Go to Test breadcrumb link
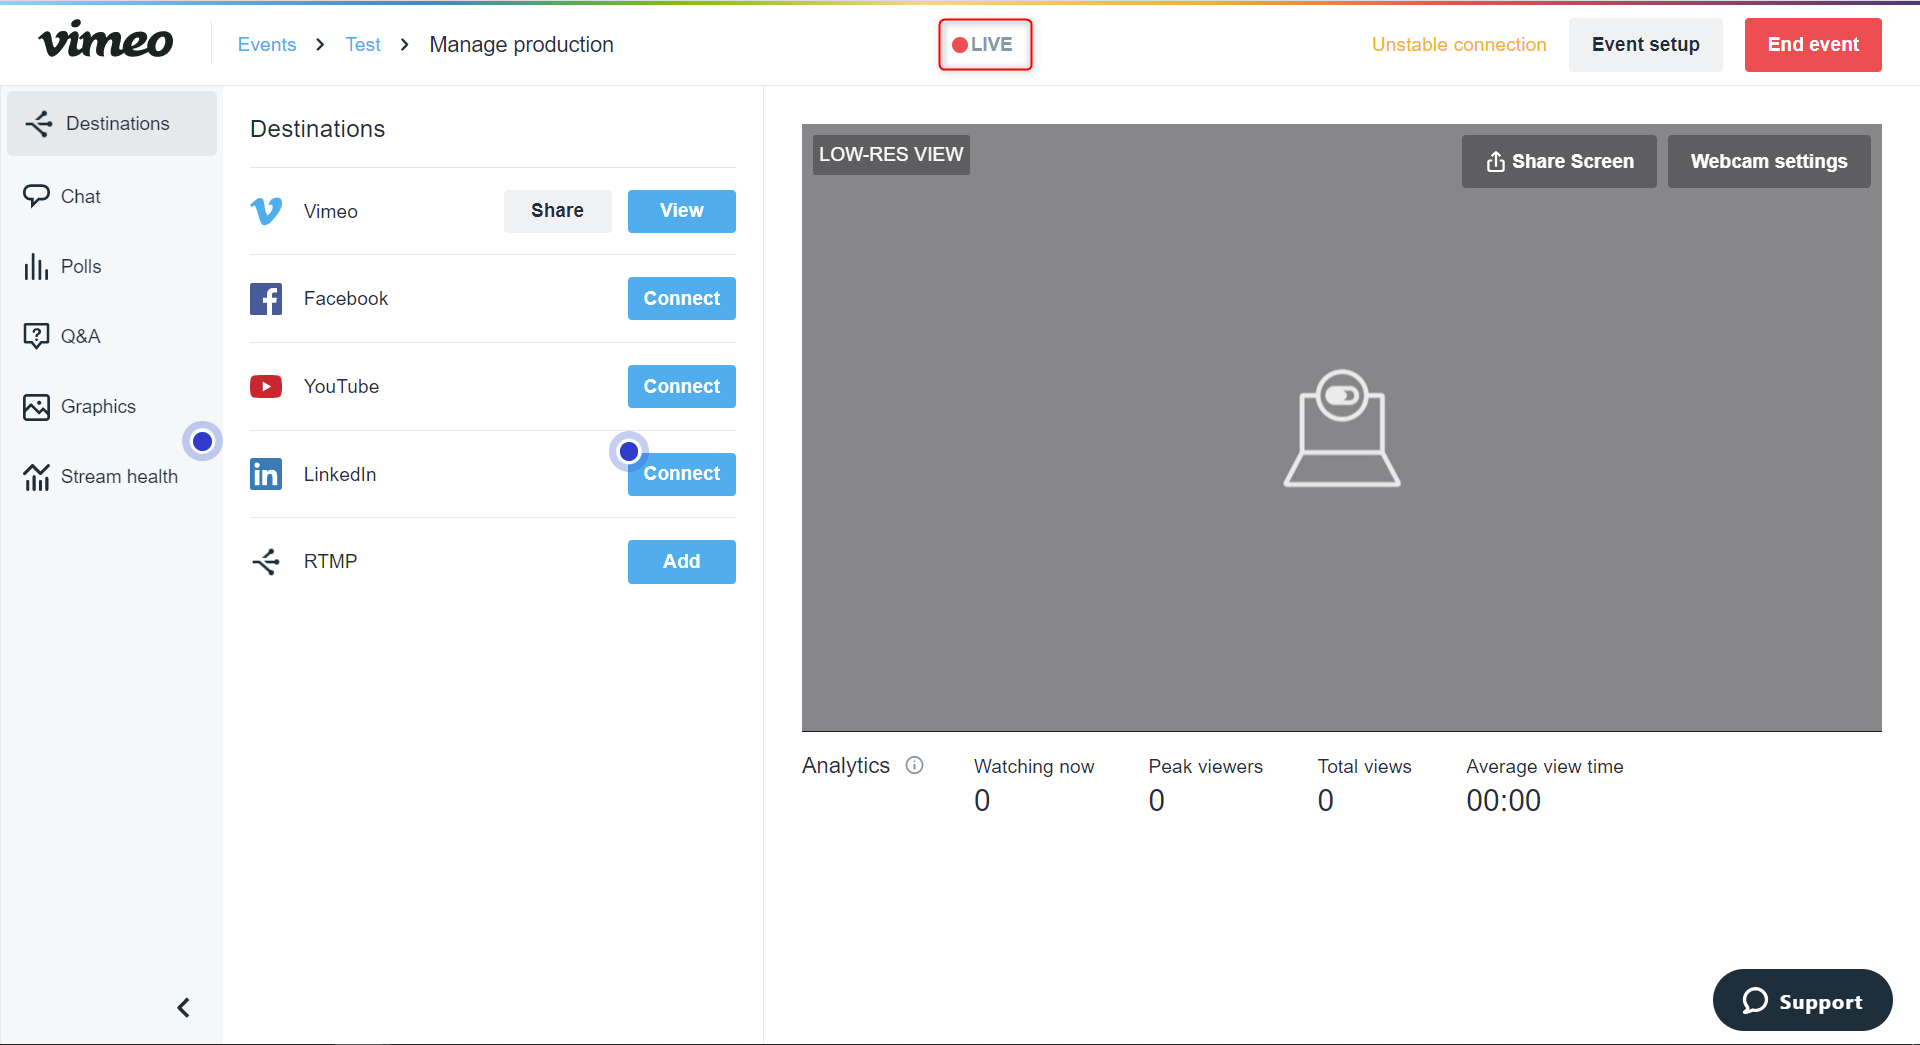The image size is (1920, 1045). [x=363, y=45]
